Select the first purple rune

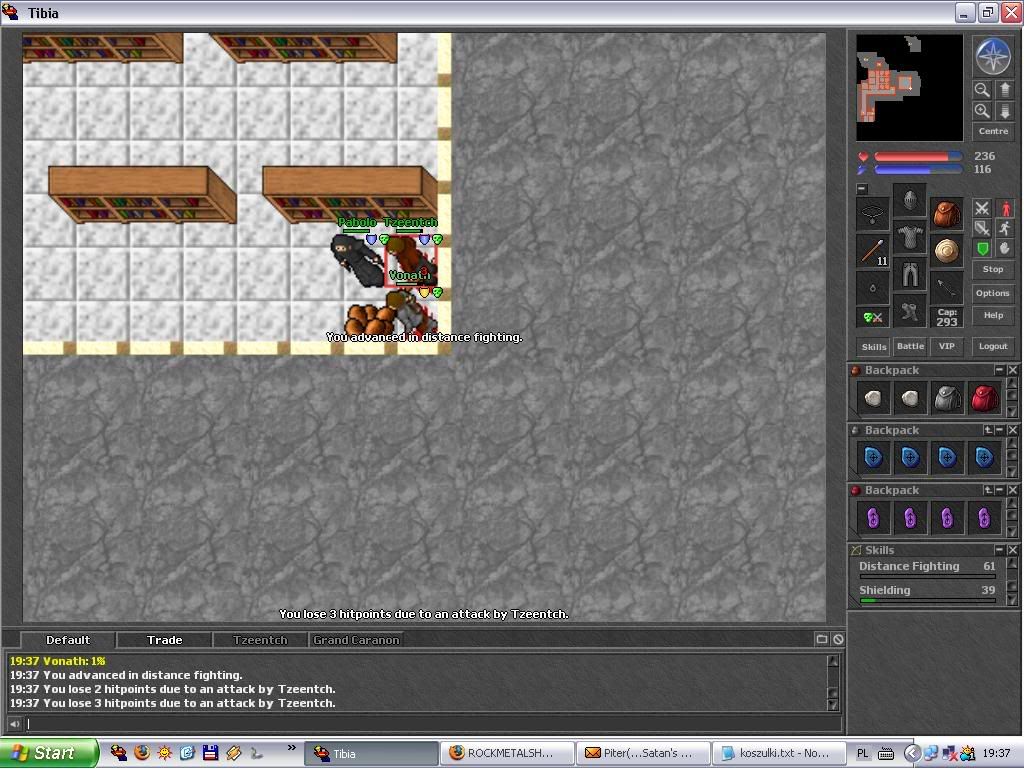873,518
